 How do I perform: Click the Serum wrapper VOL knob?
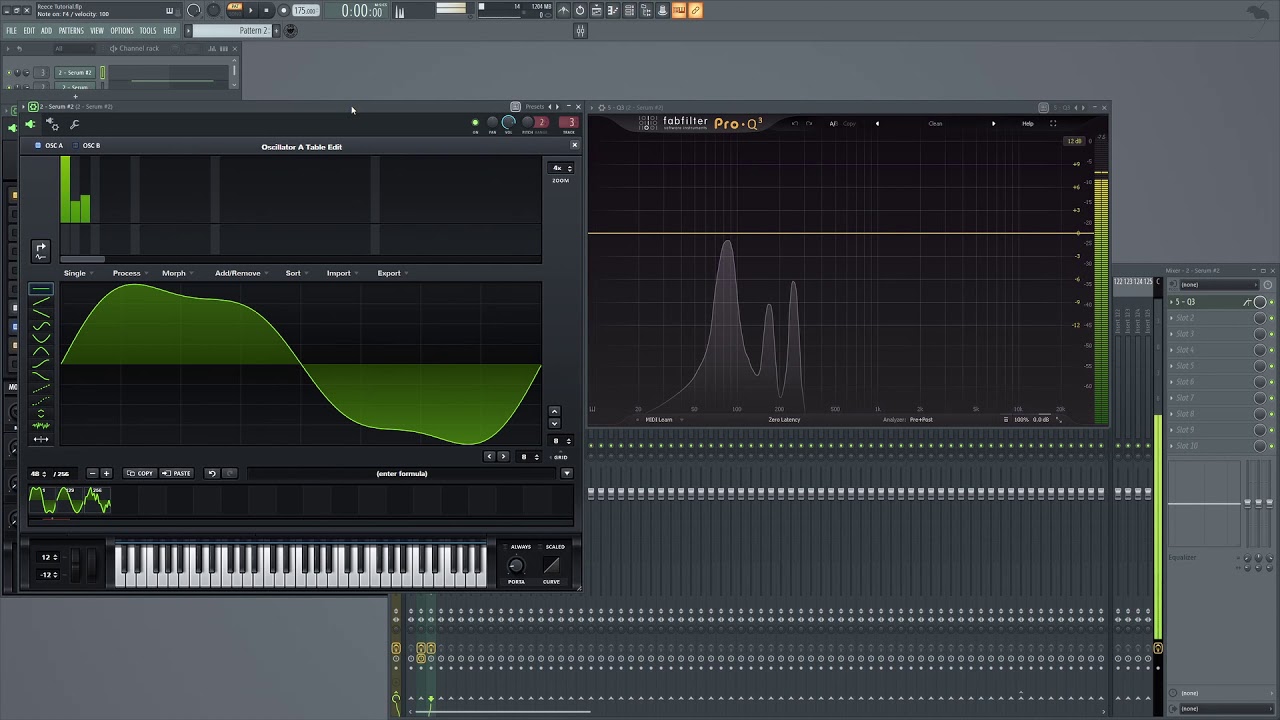coord(509,122)
